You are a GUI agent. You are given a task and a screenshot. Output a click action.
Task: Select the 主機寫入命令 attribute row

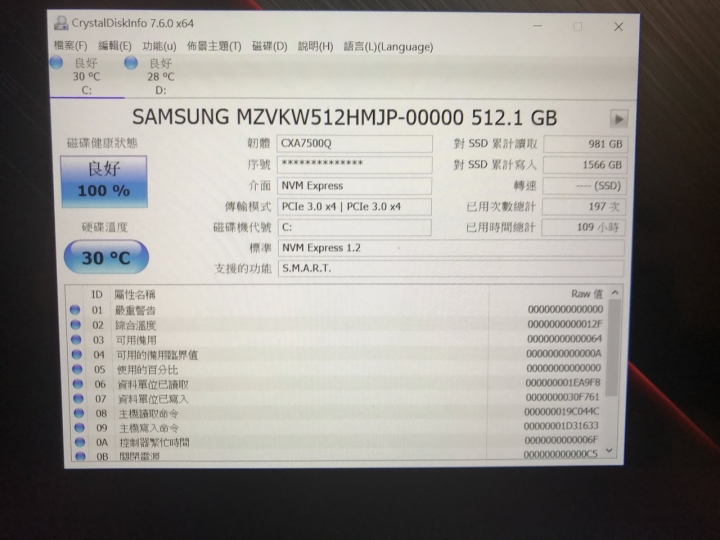[337, 428]
